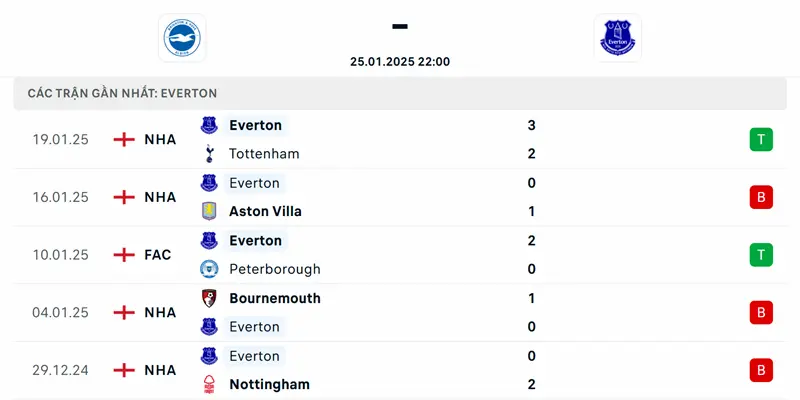
Task: Open the Bournemouth team name link
Action: click(275, 298)
